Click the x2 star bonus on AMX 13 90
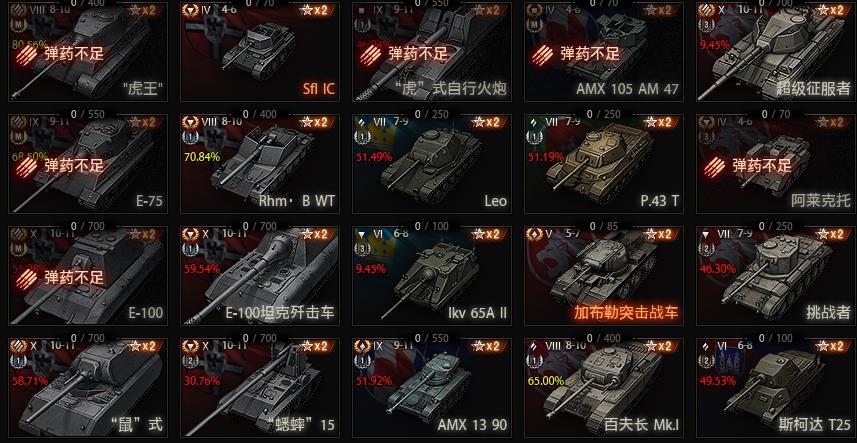Screen dimensions: 857x443 [488, 346]
